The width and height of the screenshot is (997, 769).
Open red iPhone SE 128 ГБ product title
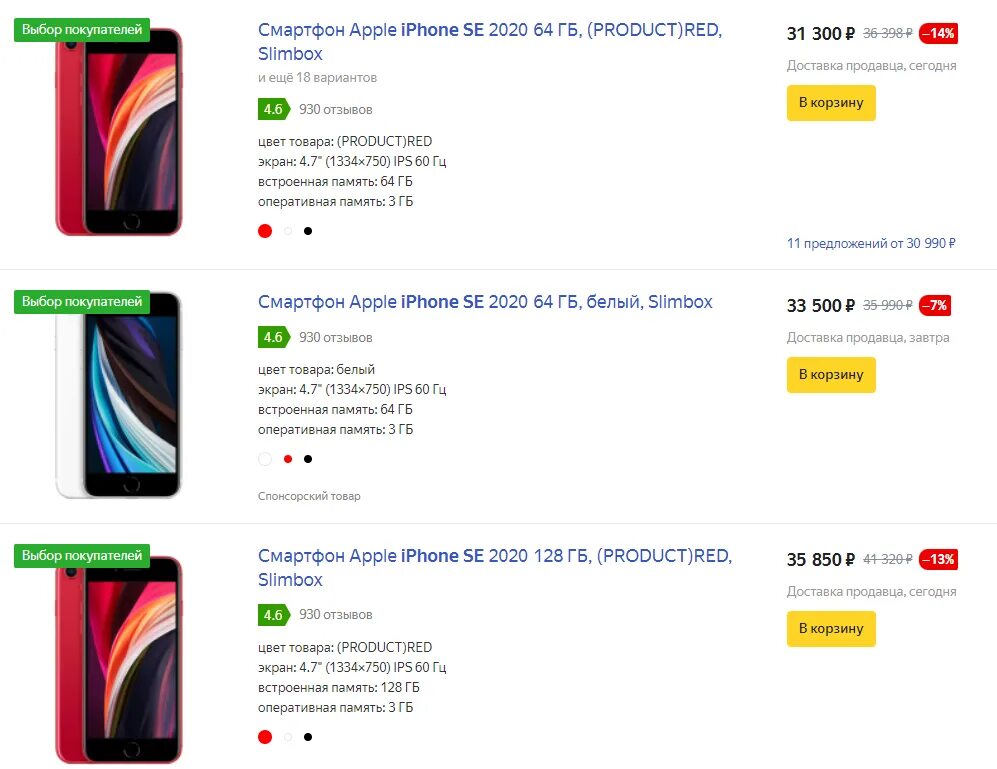494,557
